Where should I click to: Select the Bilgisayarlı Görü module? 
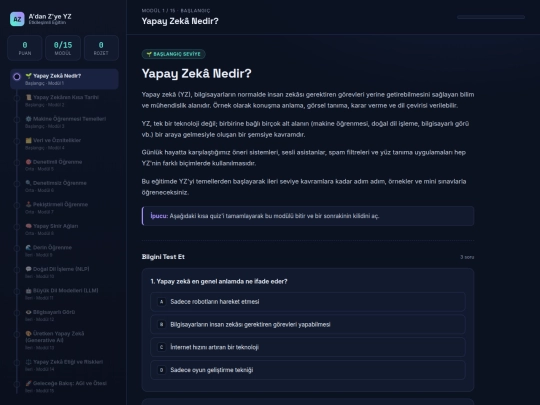64,315
